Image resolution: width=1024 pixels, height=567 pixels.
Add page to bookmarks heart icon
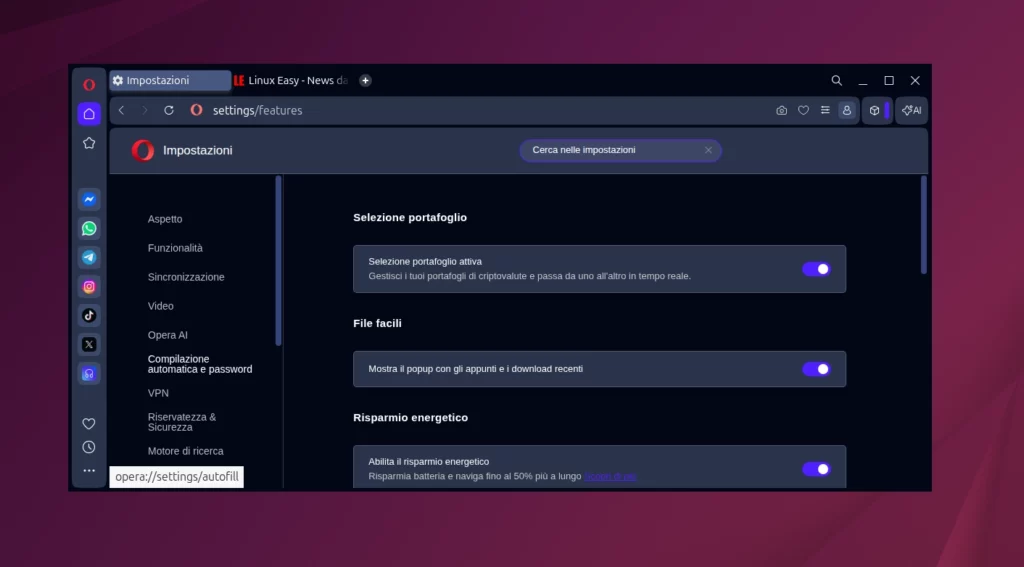(x=803, y=110)
